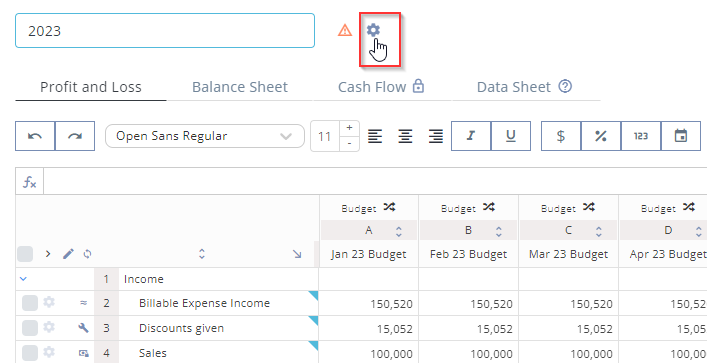The width and height of the screenshot is (707, 363).
Task: Apply 123 plain number format
Action: [641, 136]
